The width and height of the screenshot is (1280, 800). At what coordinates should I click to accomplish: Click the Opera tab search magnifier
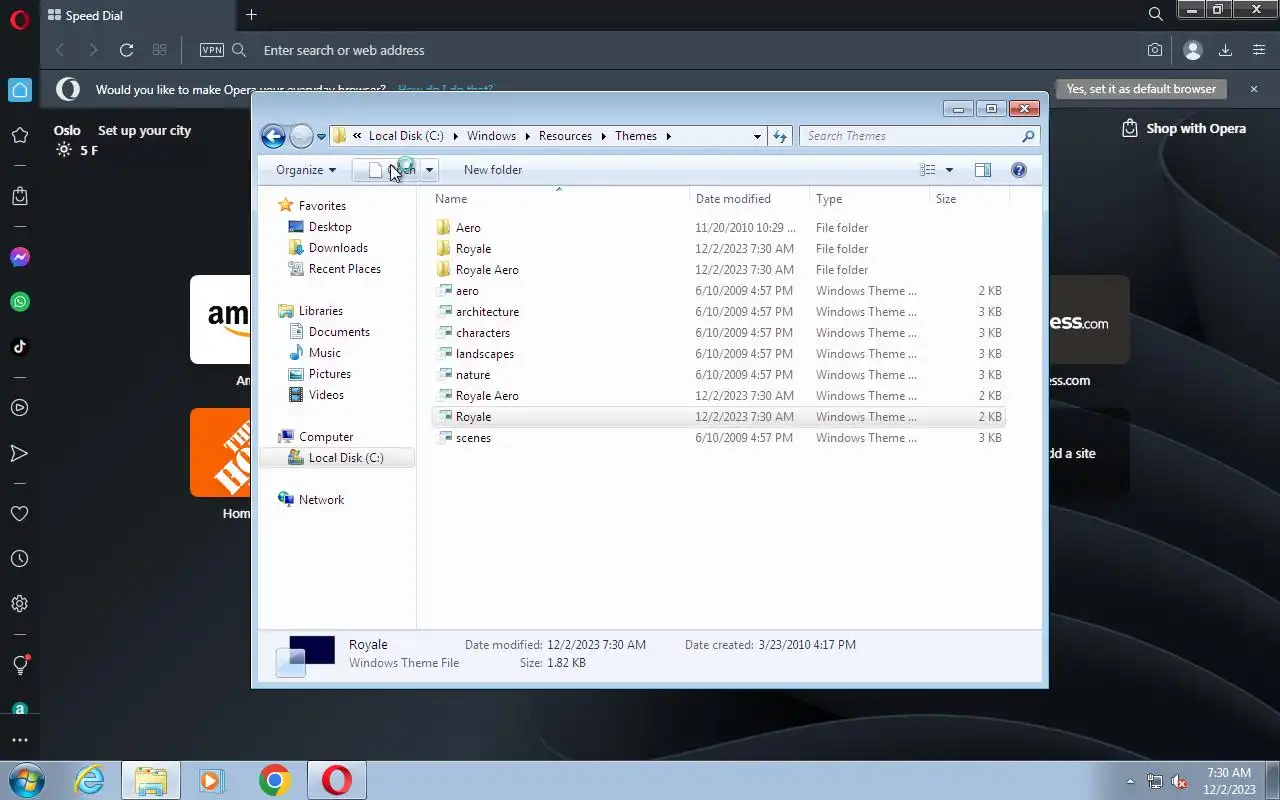(x=1155, y=15)
